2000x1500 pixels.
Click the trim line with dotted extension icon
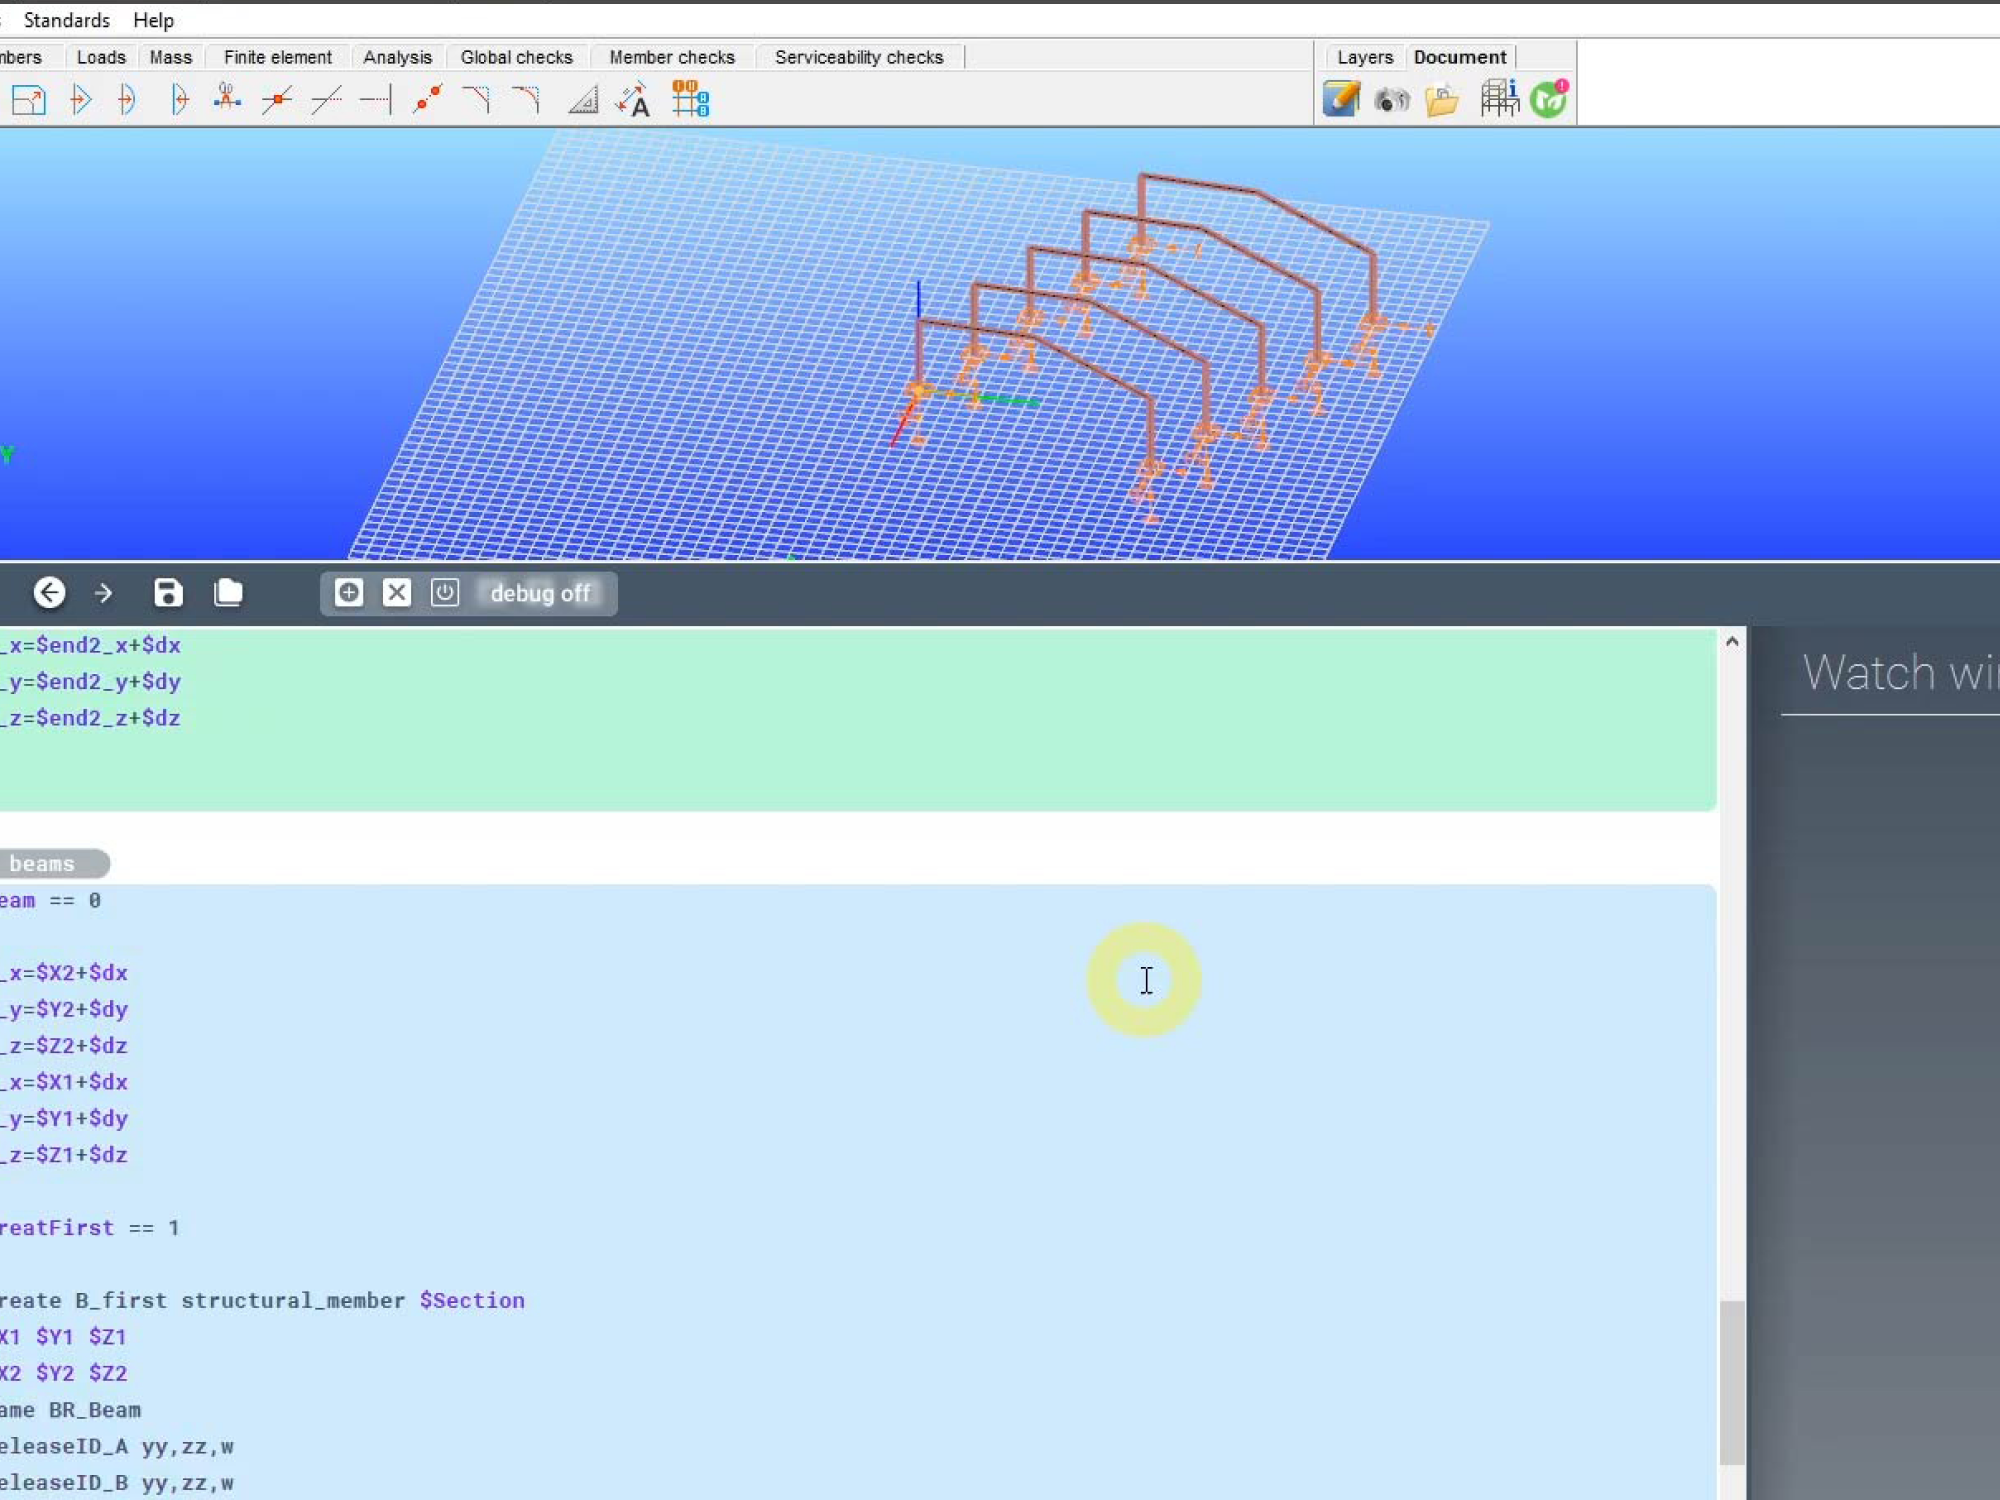click(326, 100)
